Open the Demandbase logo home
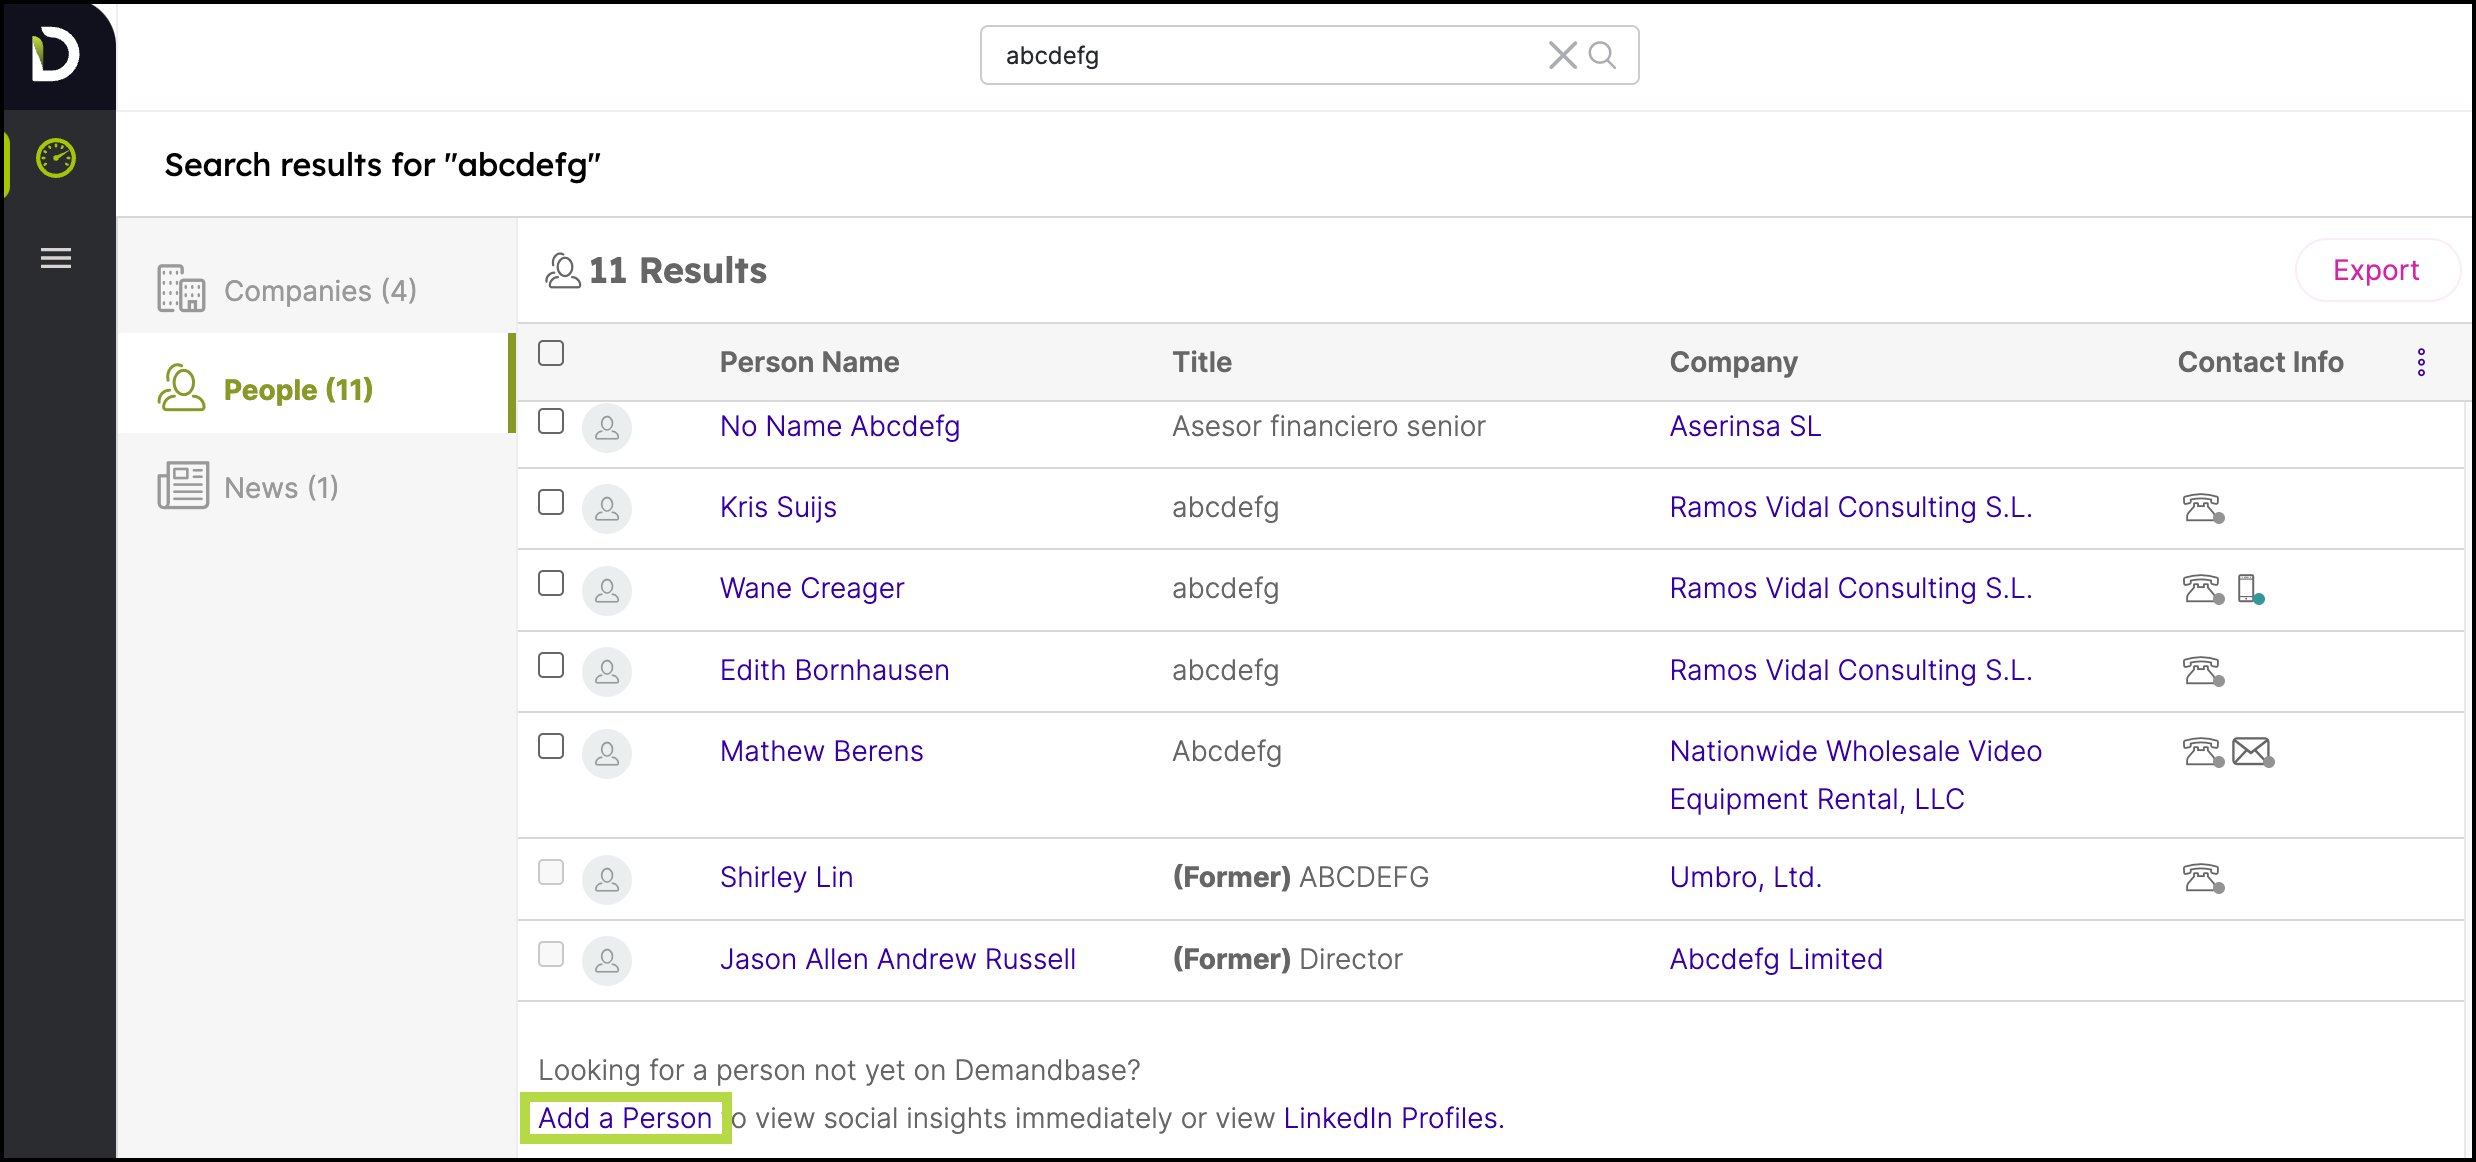 coord(55,54)
